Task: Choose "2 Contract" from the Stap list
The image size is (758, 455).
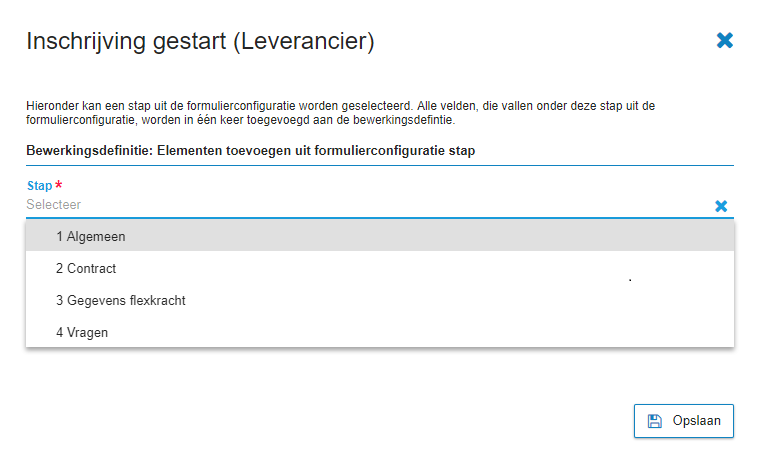Action: (x=380, y=268)
